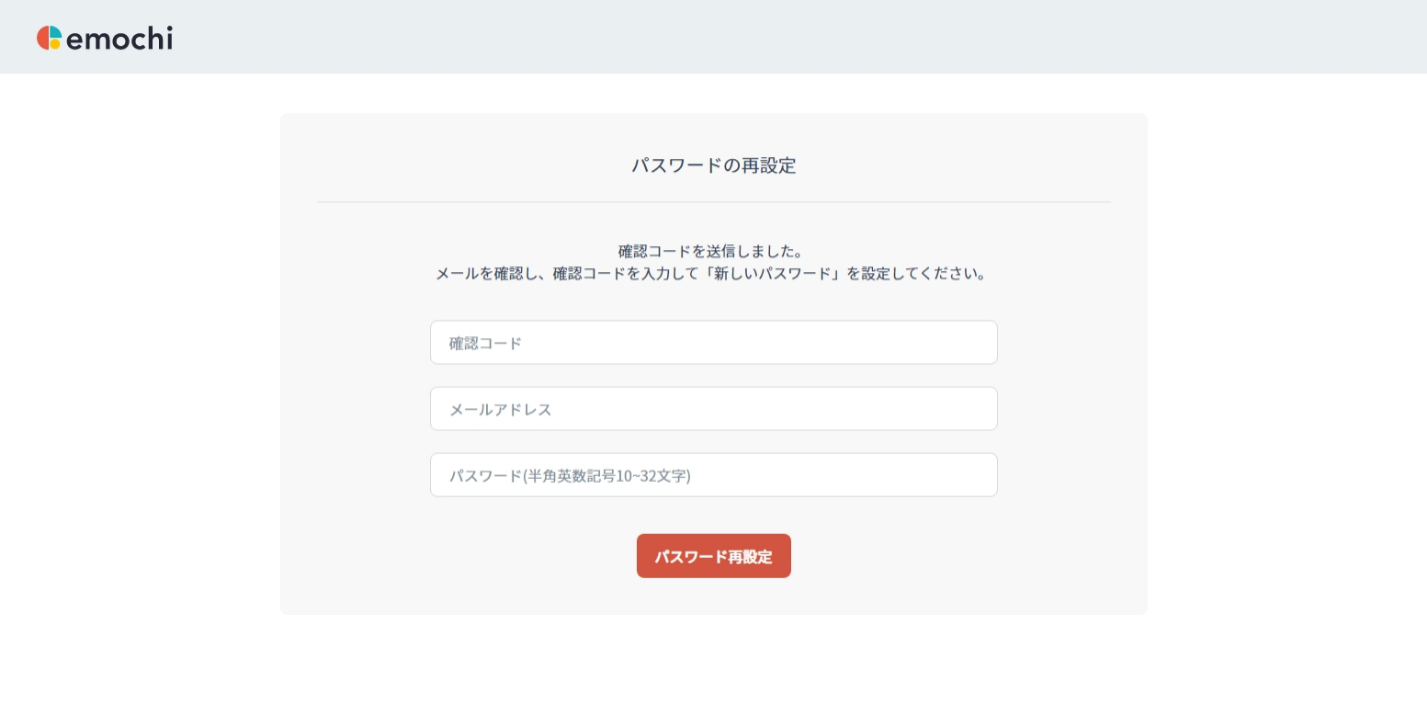The height and width of the screenshot is (724, 1427).
Task: Submit with the パスワード再設定 button
Action: (x=713, y=556)
